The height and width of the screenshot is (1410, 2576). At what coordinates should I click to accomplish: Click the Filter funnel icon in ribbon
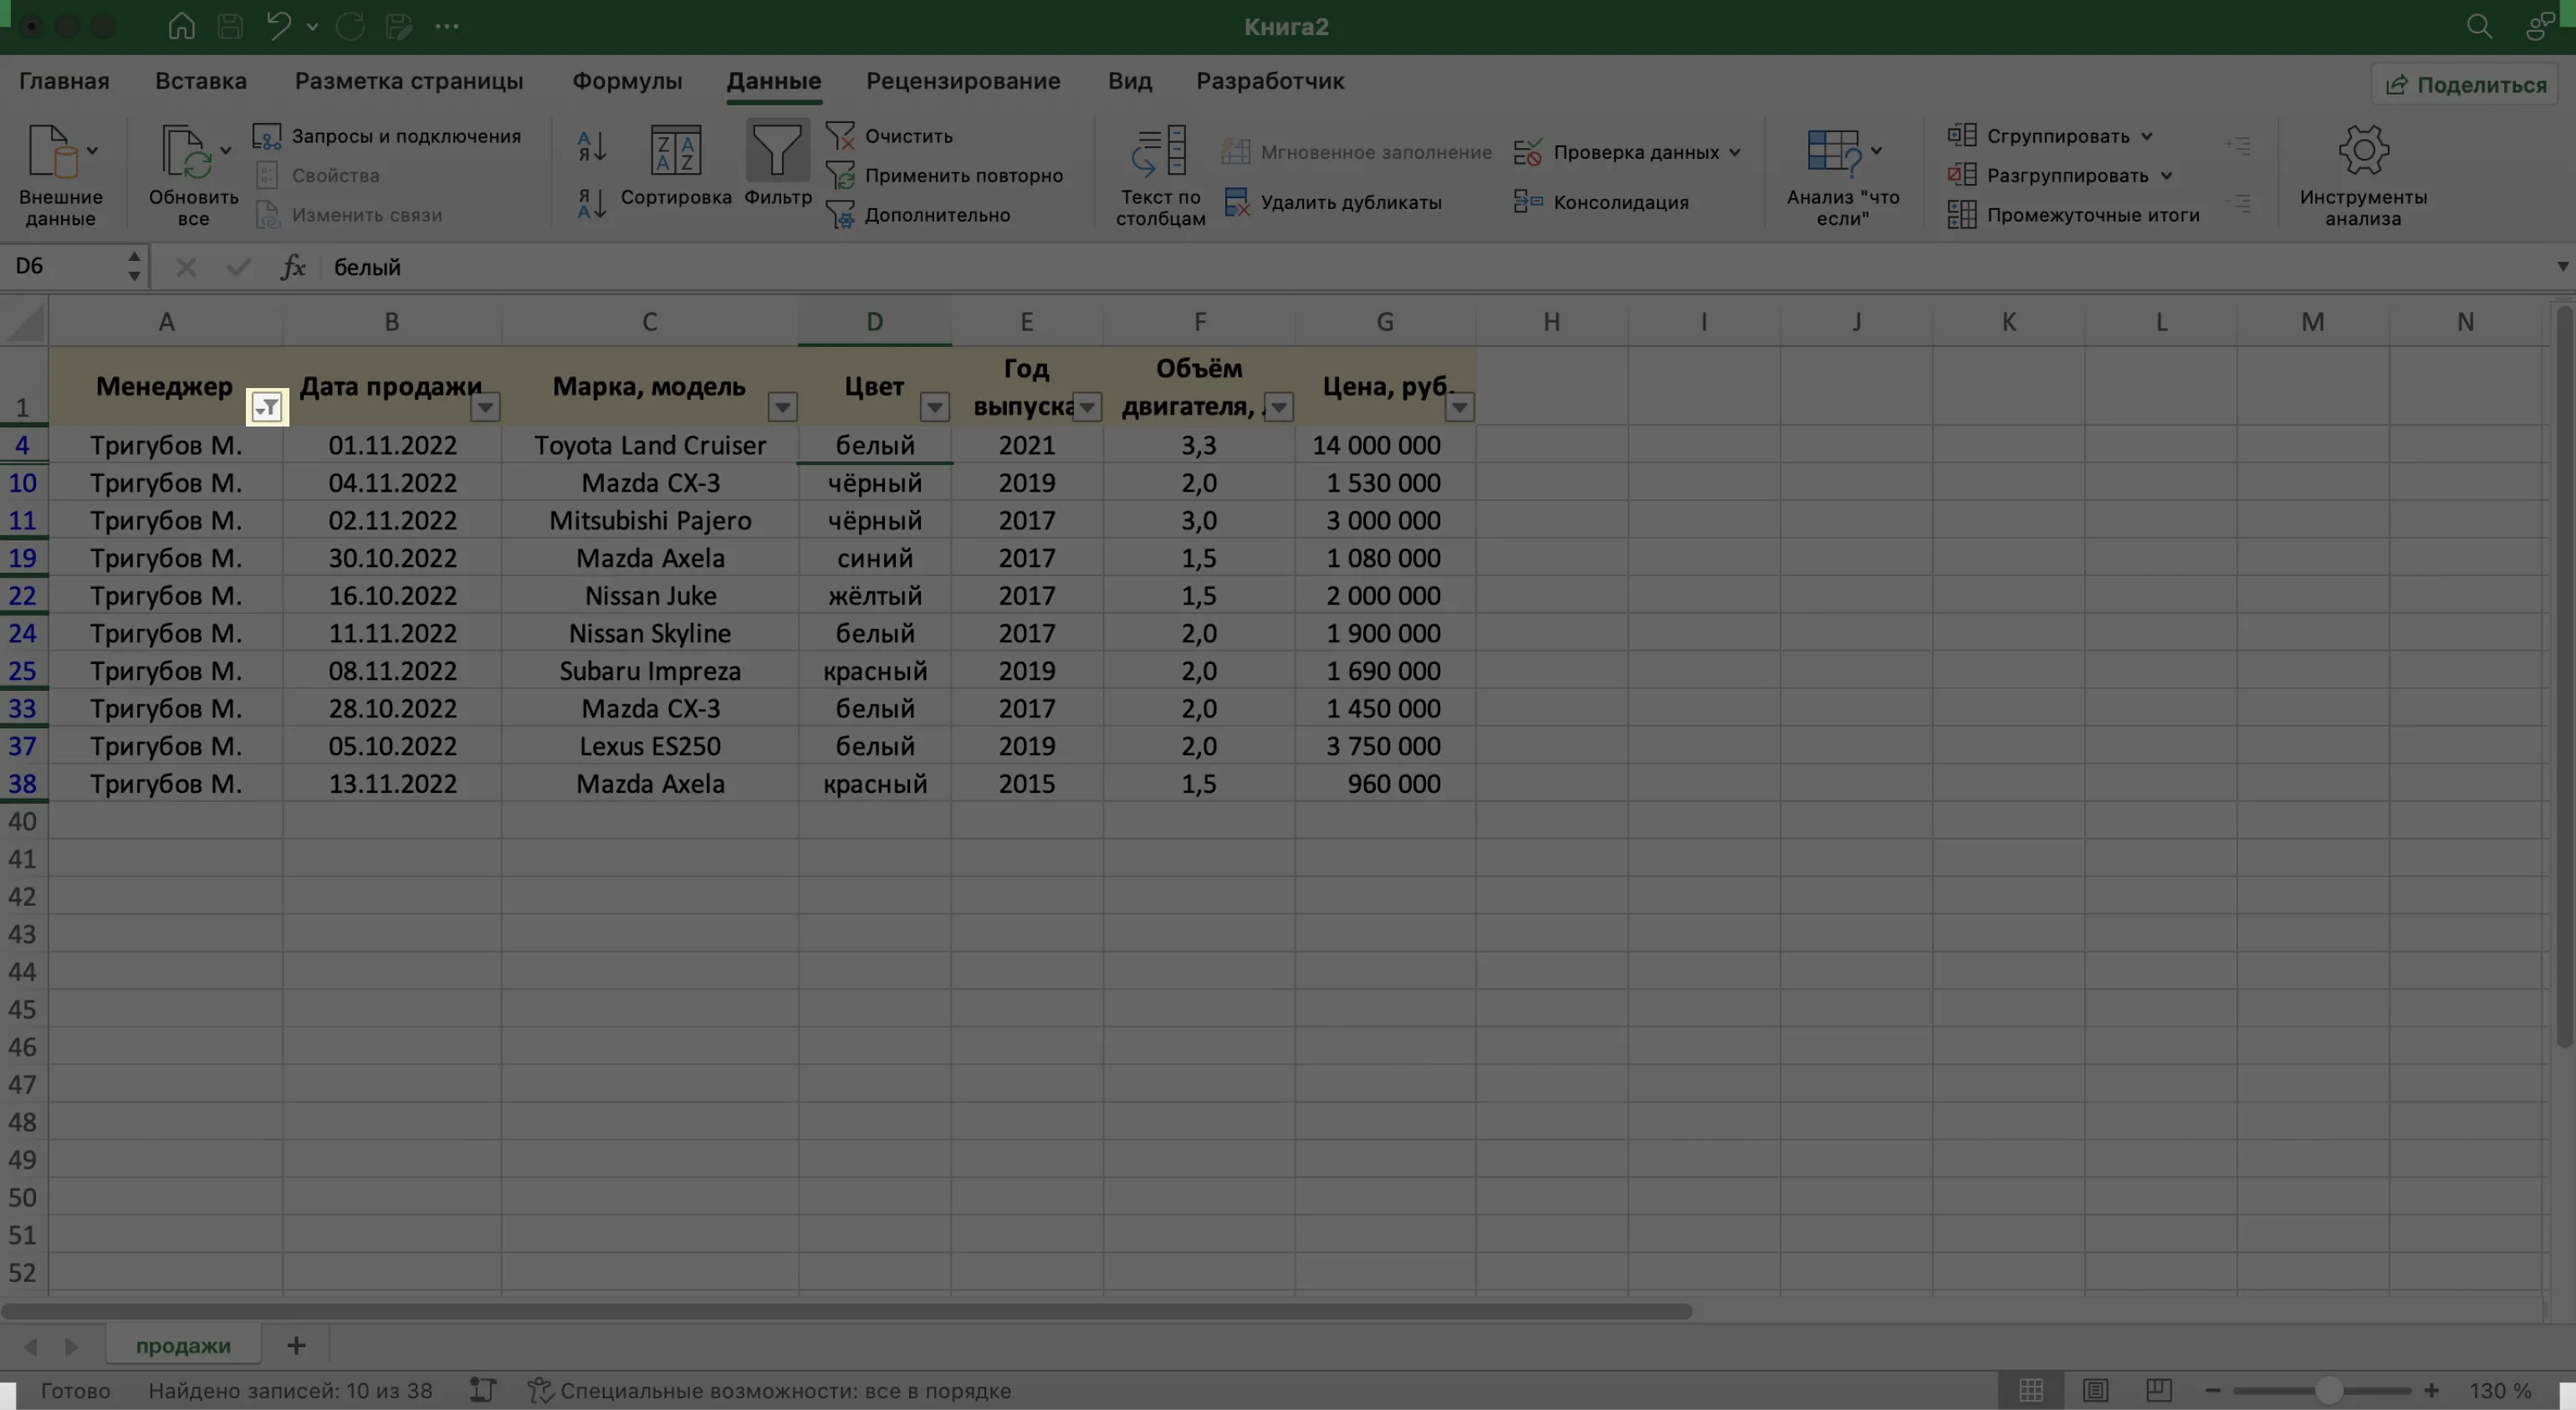point(777,152)
